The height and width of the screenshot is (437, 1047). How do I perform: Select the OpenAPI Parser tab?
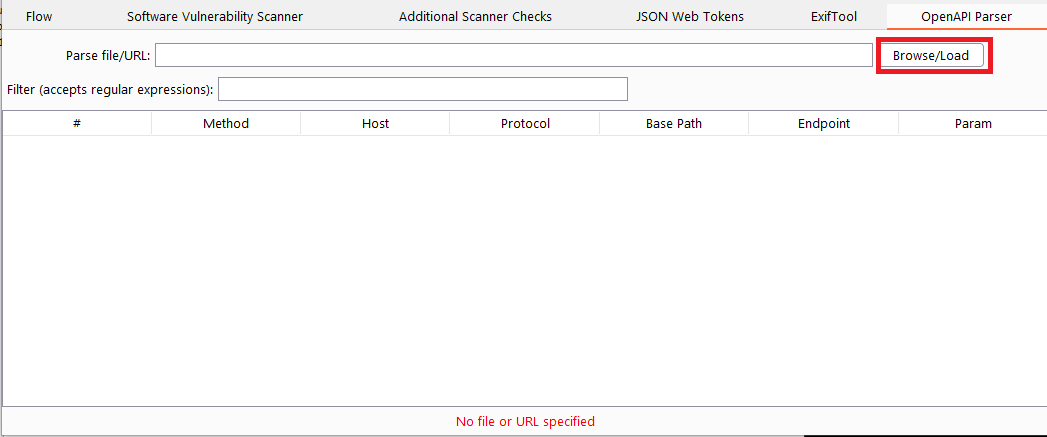[x=966, y=16]
